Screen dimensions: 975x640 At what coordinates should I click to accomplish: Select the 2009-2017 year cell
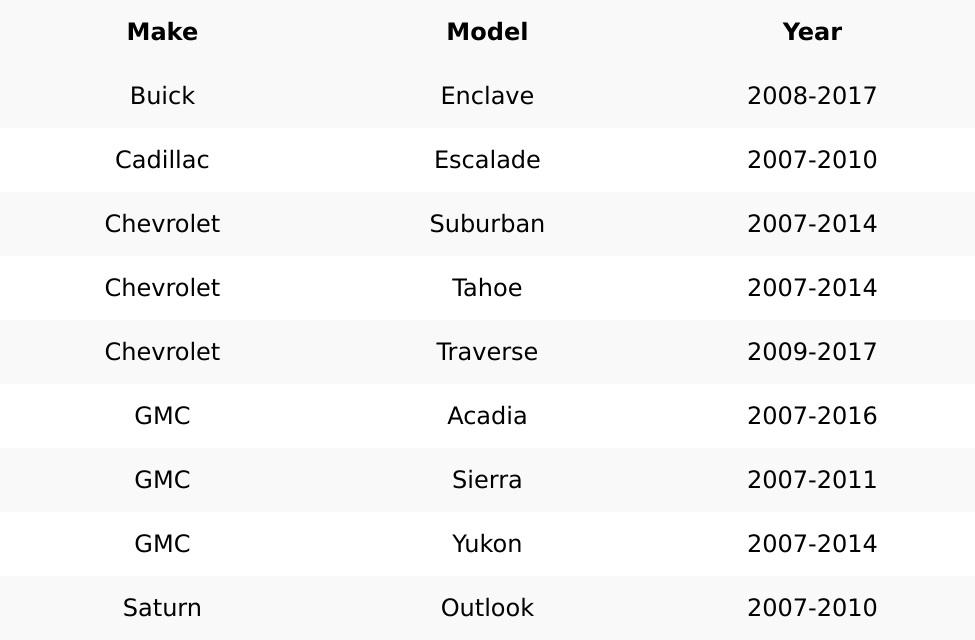[x=812, y=352]
